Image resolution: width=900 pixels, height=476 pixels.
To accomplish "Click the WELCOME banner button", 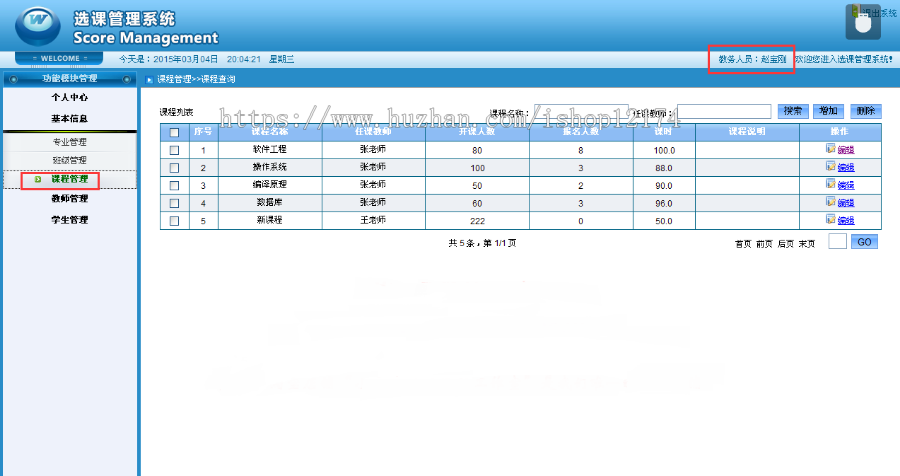I will [59, 59].
